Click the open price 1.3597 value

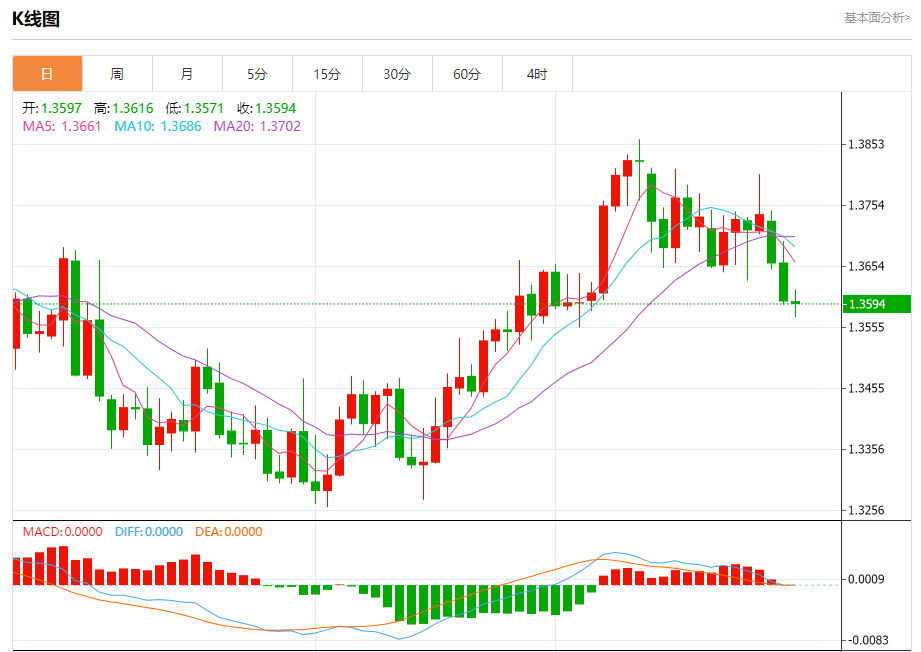(61, 108)
